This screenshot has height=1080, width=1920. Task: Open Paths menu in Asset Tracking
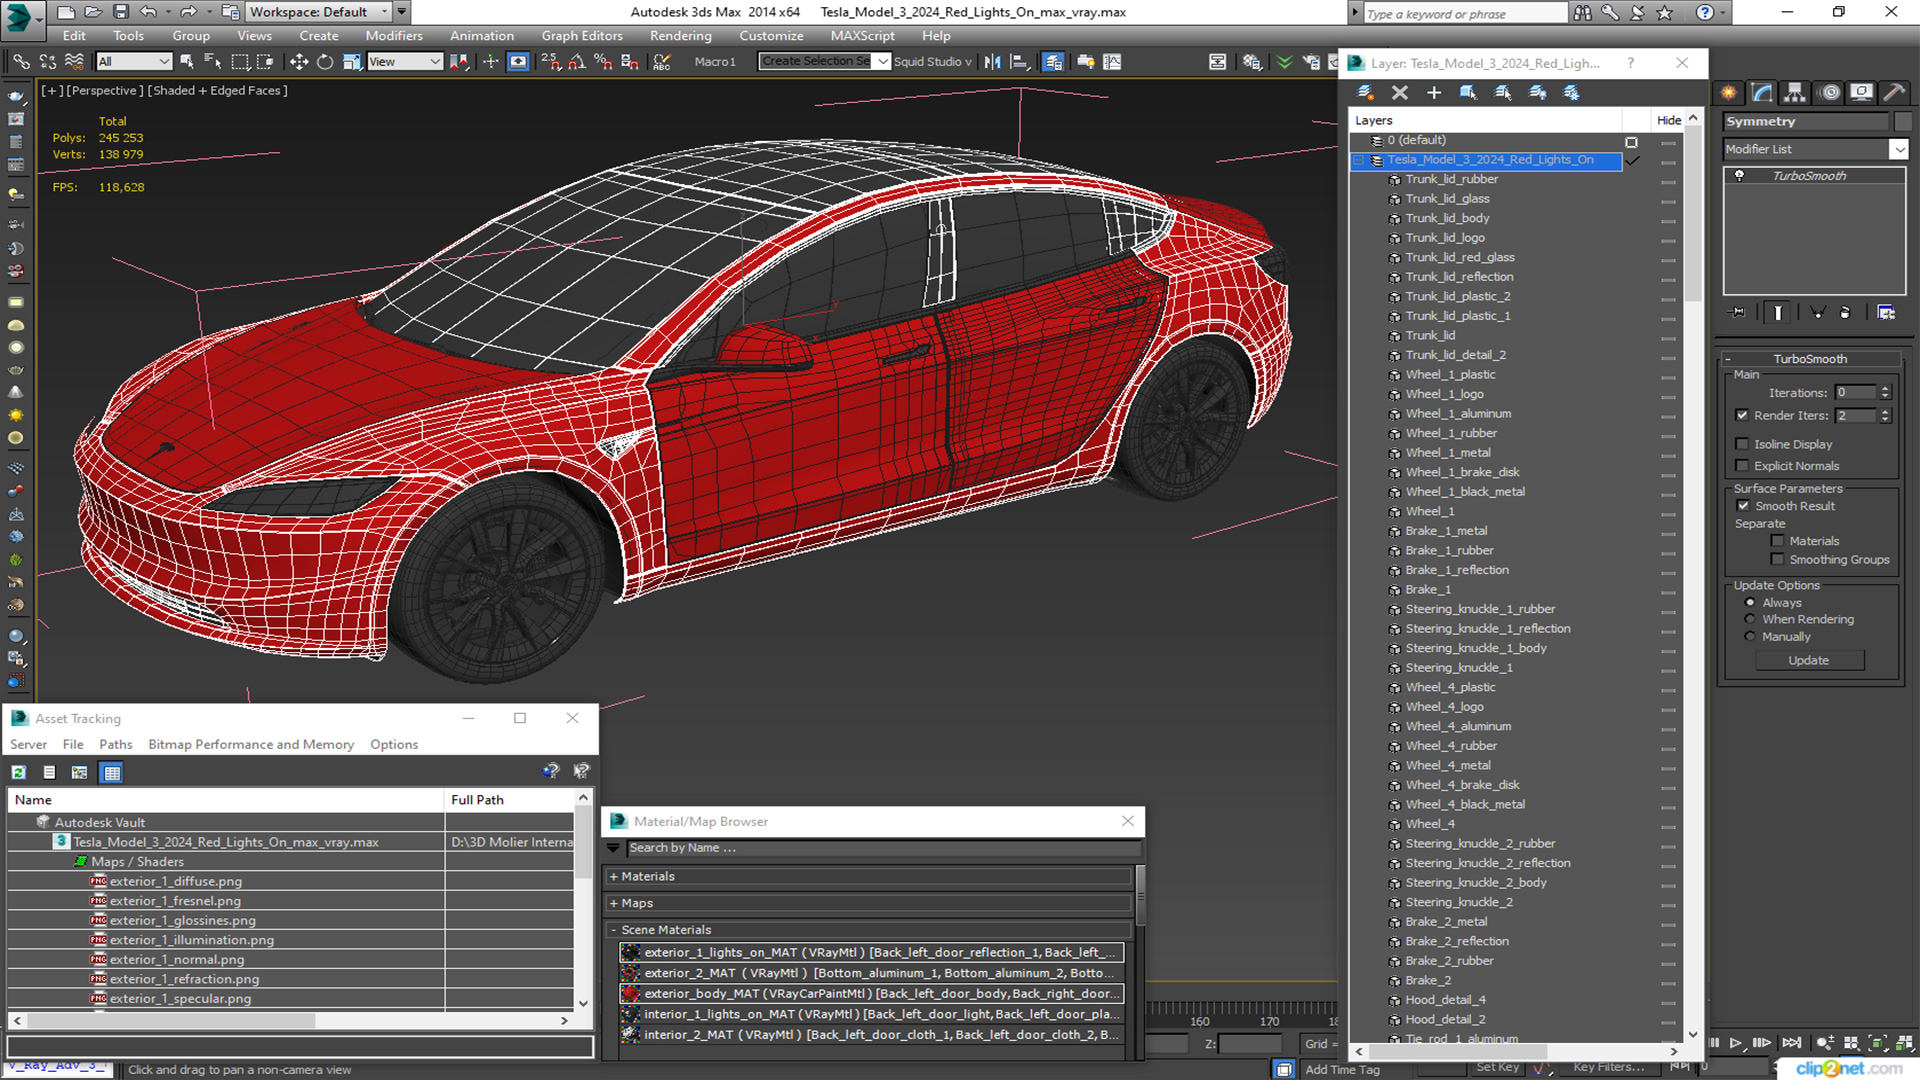(116, 745)
